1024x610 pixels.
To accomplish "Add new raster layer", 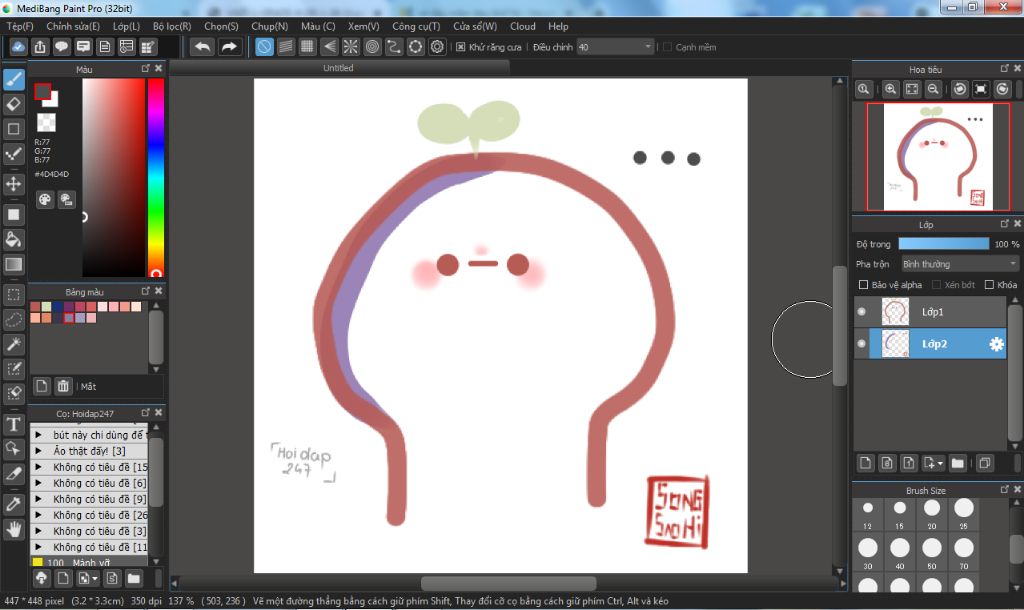I will 865,463.
